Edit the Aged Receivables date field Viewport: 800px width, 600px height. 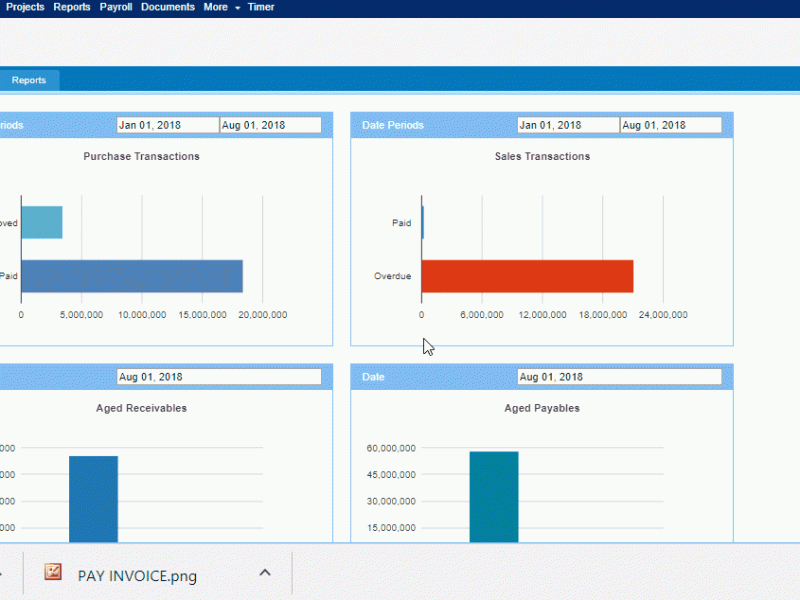click(219, 377)
